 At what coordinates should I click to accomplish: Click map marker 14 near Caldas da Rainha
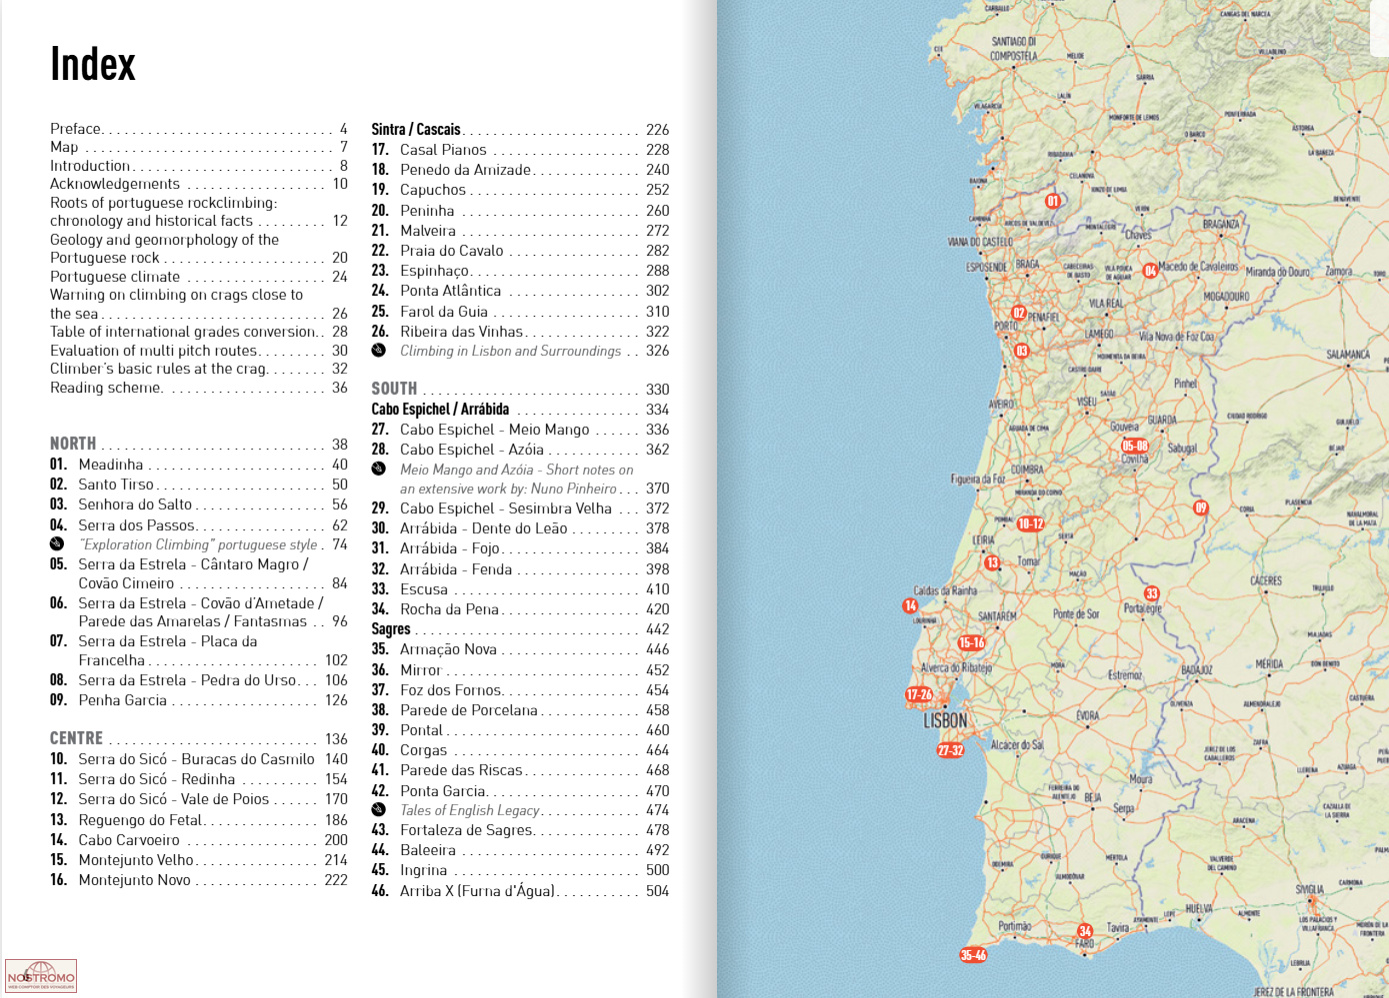910,606
